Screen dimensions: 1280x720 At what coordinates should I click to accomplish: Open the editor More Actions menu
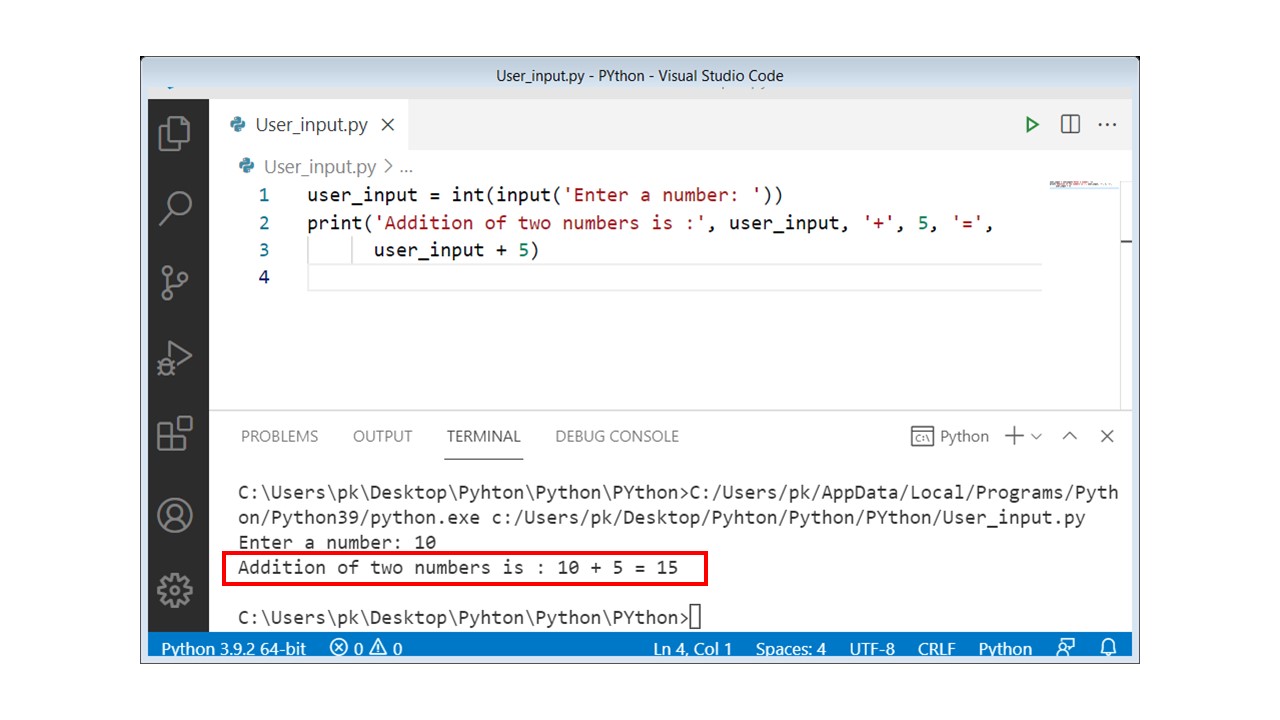tap(1107, 125)
